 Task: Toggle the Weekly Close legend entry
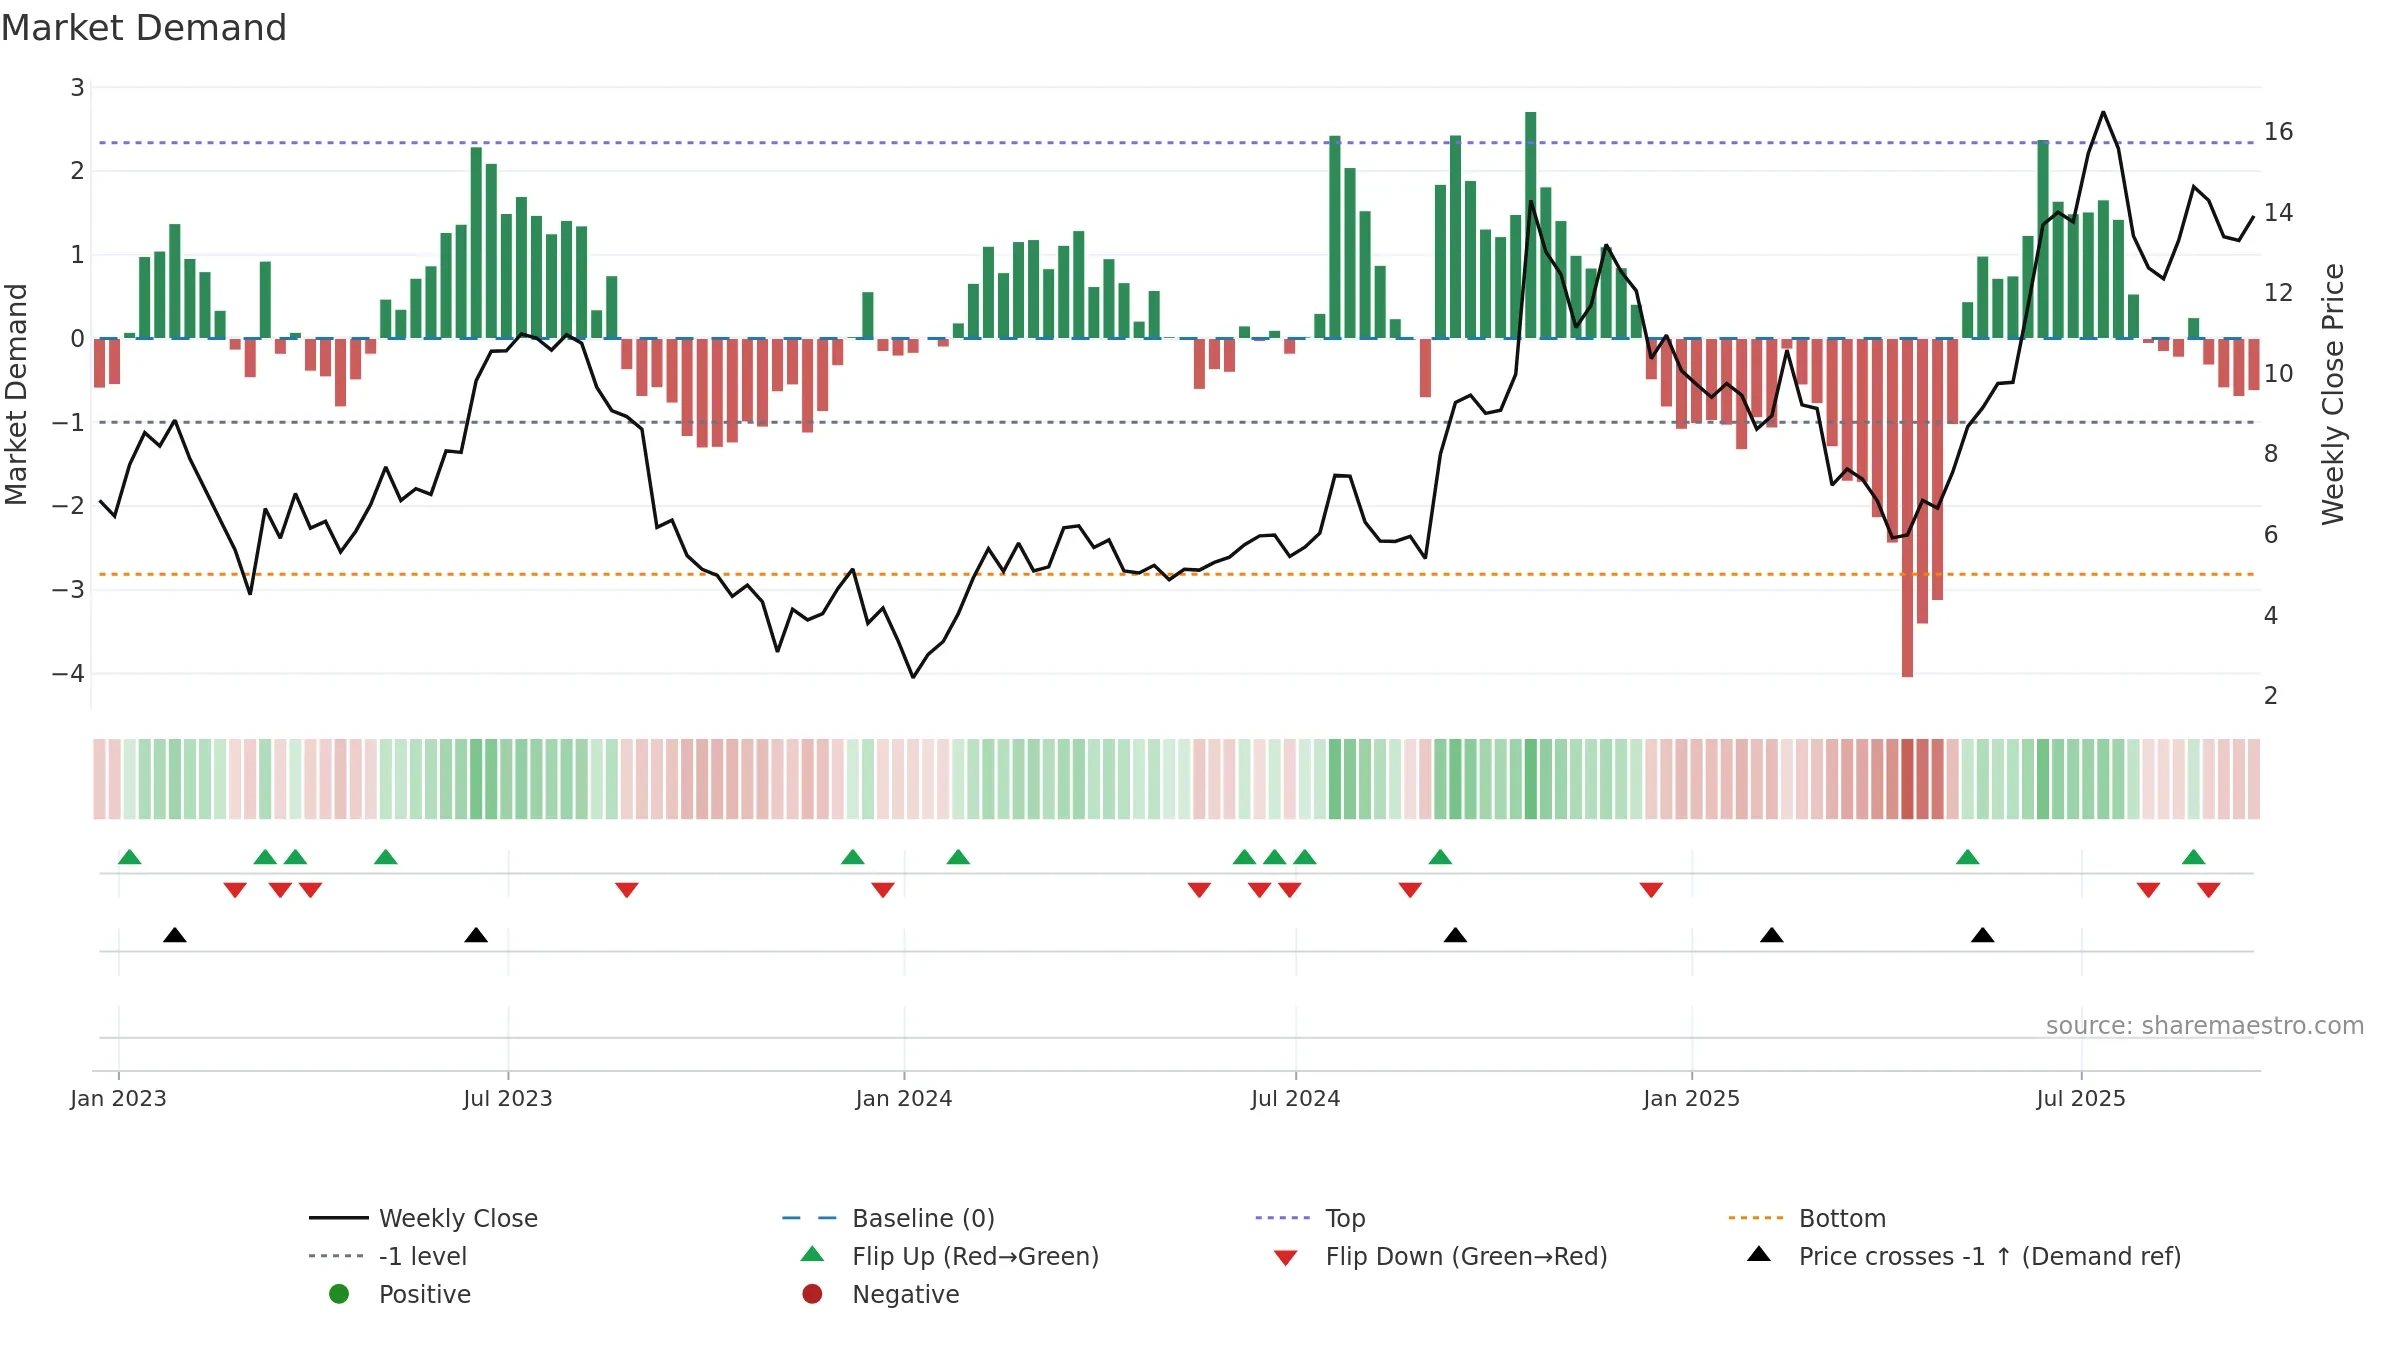tap(458, 1218)
